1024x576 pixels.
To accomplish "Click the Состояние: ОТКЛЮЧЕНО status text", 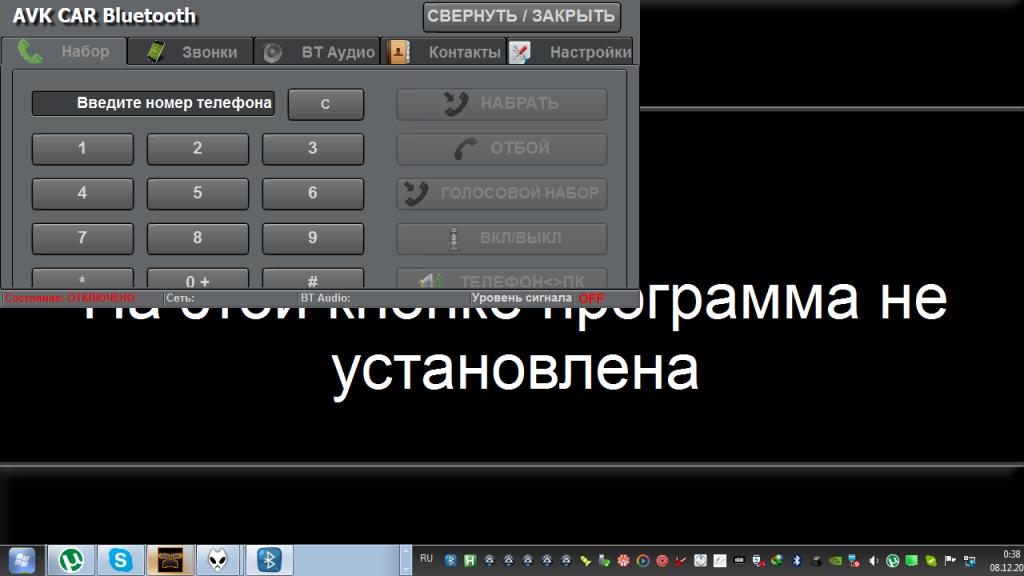I will click(x=70, y=298).
